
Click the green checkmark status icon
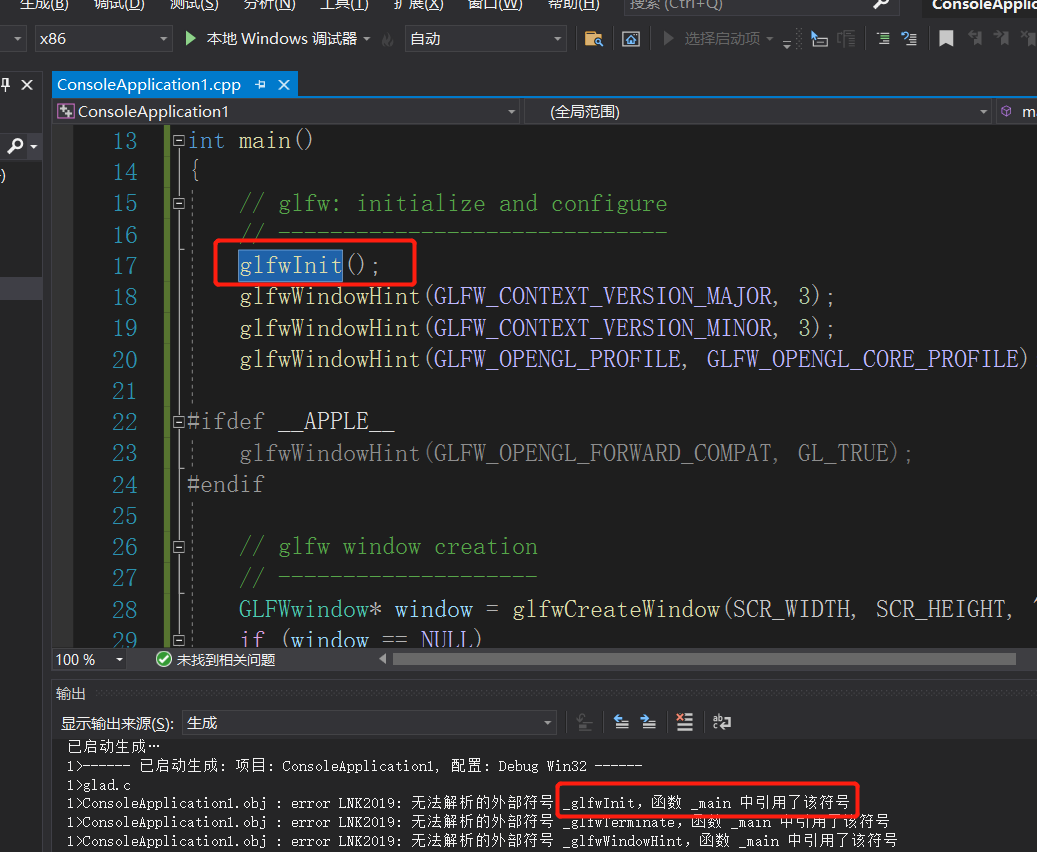click(163, 660)
